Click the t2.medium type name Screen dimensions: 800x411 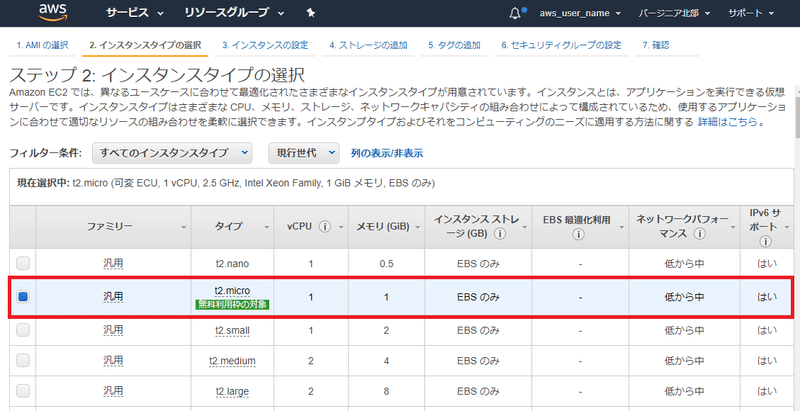tap(232, 361)
